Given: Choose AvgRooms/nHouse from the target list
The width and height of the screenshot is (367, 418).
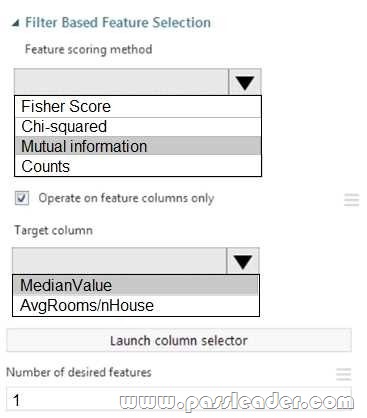Looking at the screenshot, I should pos(136,305).
